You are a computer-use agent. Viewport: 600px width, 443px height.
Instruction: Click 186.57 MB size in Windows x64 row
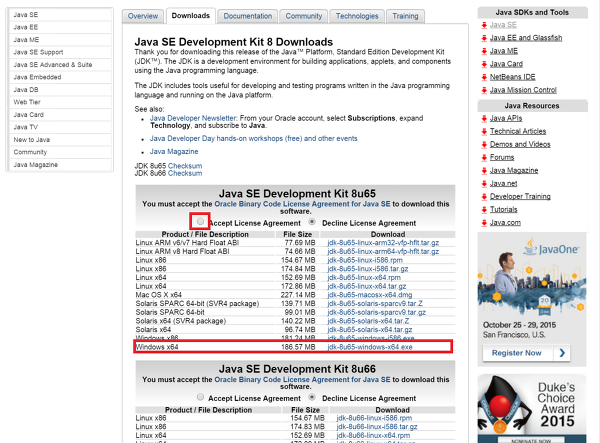click(298, 347)
